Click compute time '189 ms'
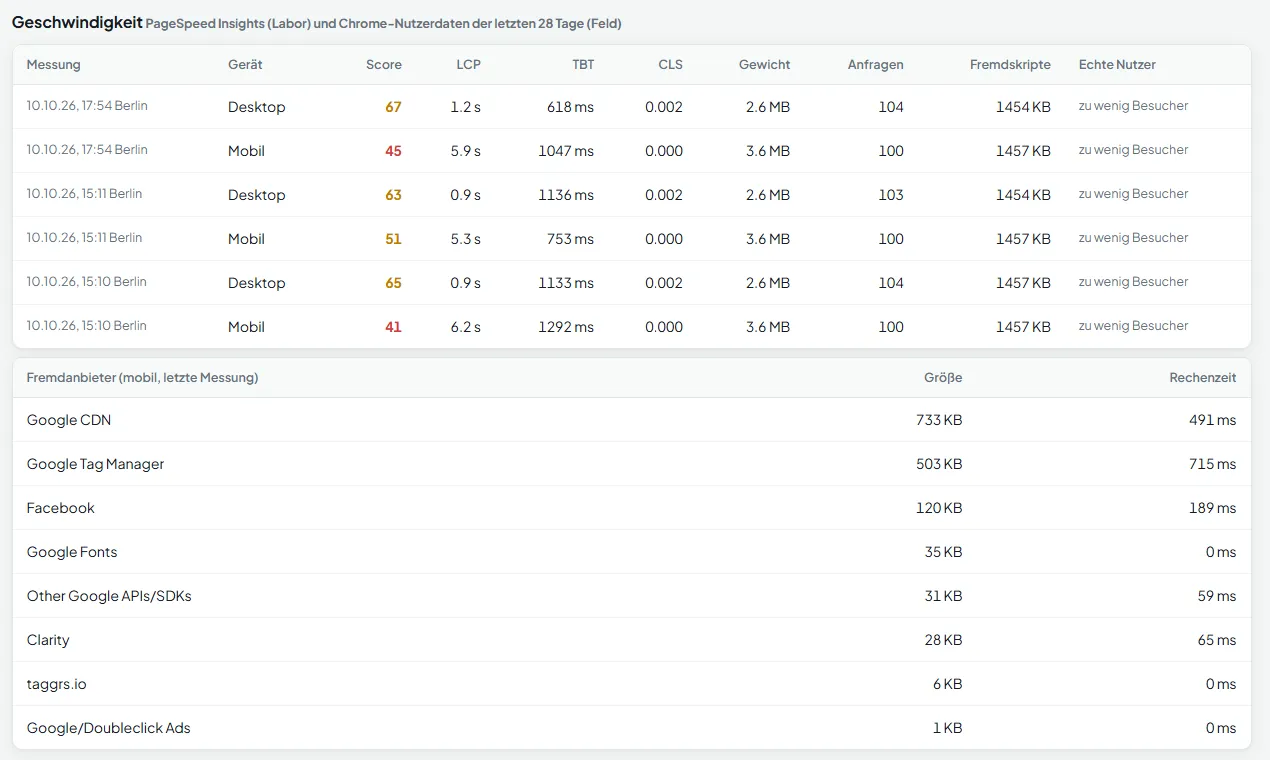 tap(1213, 508)
